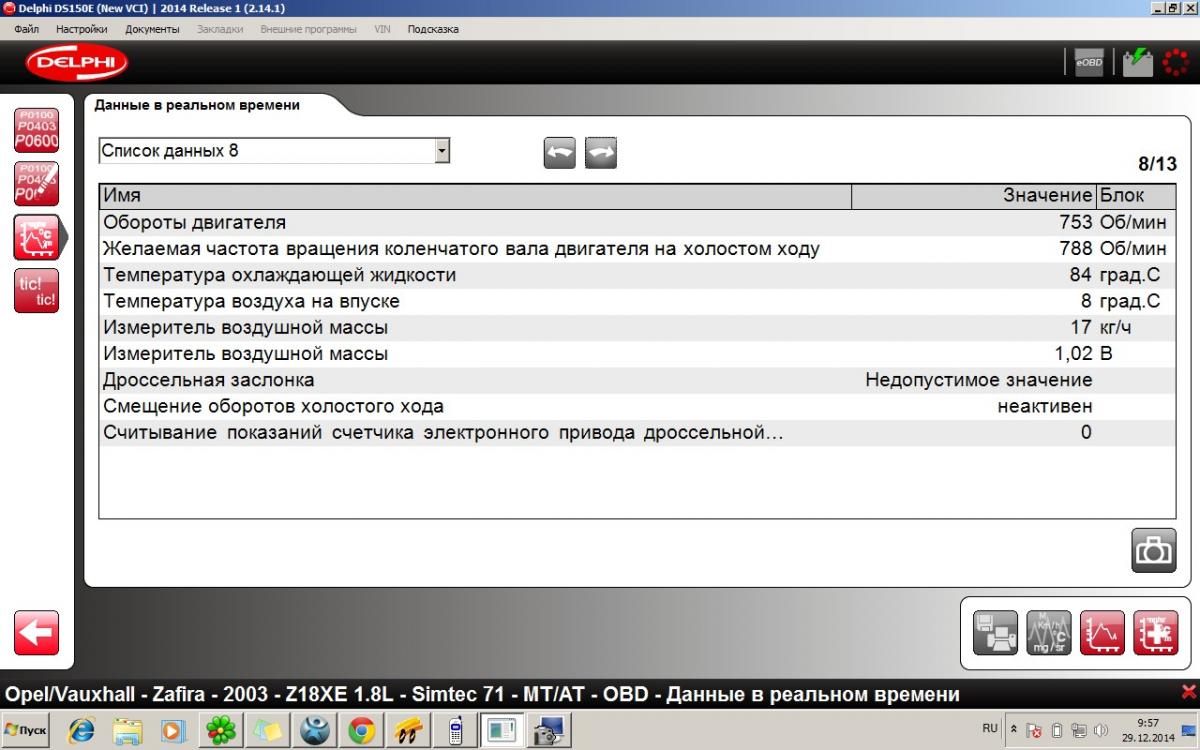The width and height of the screenshot is (1200, 750).
Task: Open the Внешние программы menu
Action: 308,29
